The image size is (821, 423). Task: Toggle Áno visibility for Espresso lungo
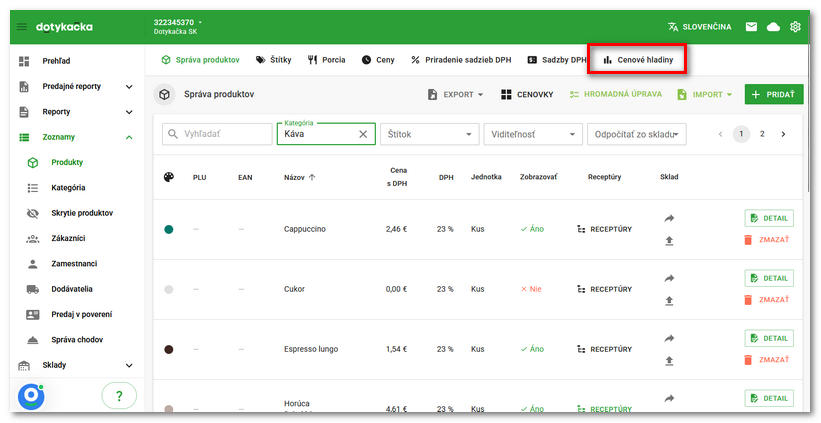click(x=532, y=349)
